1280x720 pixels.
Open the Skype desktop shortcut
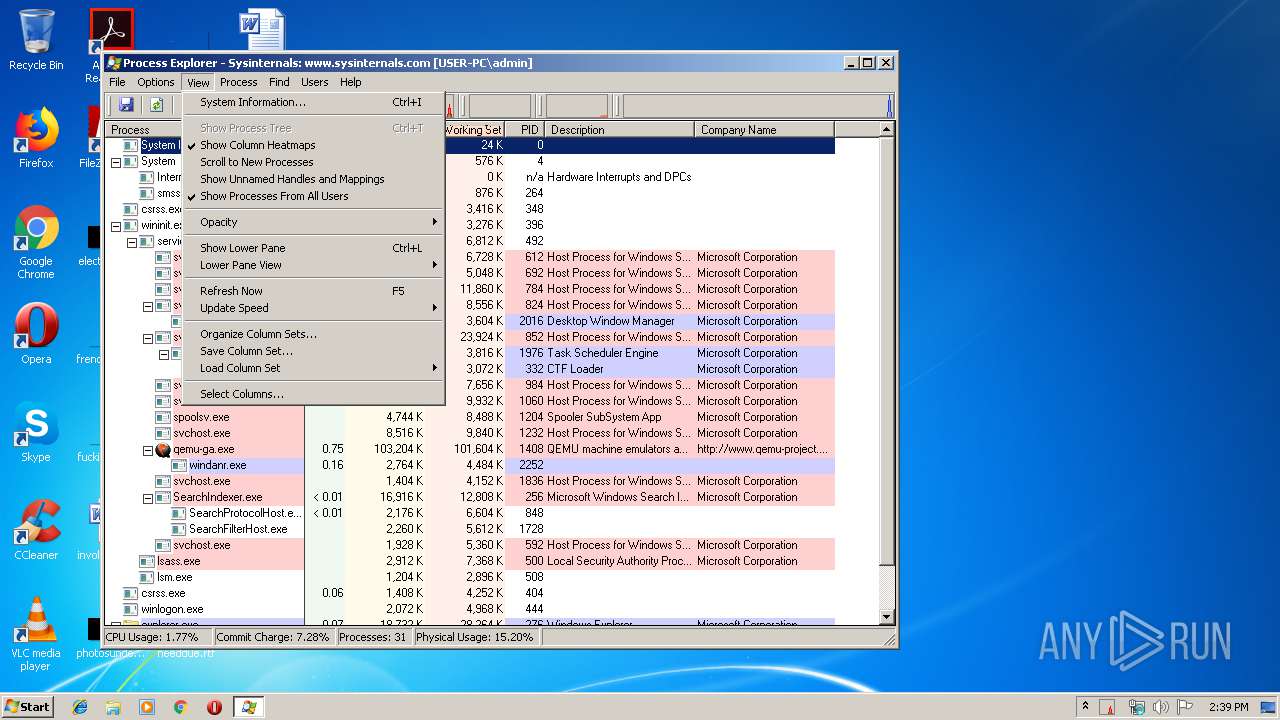(36, 432)
